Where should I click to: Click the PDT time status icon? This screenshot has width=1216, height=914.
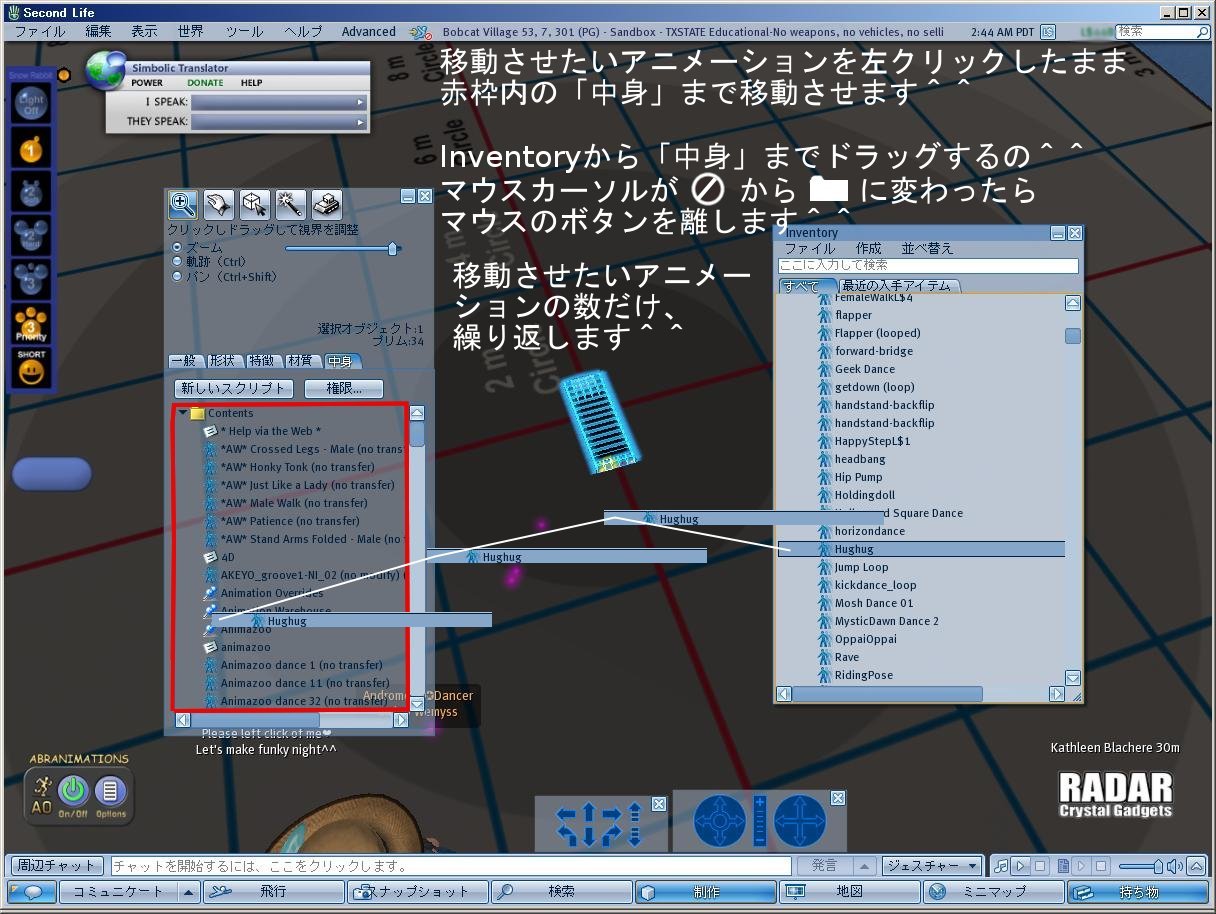1048,32
